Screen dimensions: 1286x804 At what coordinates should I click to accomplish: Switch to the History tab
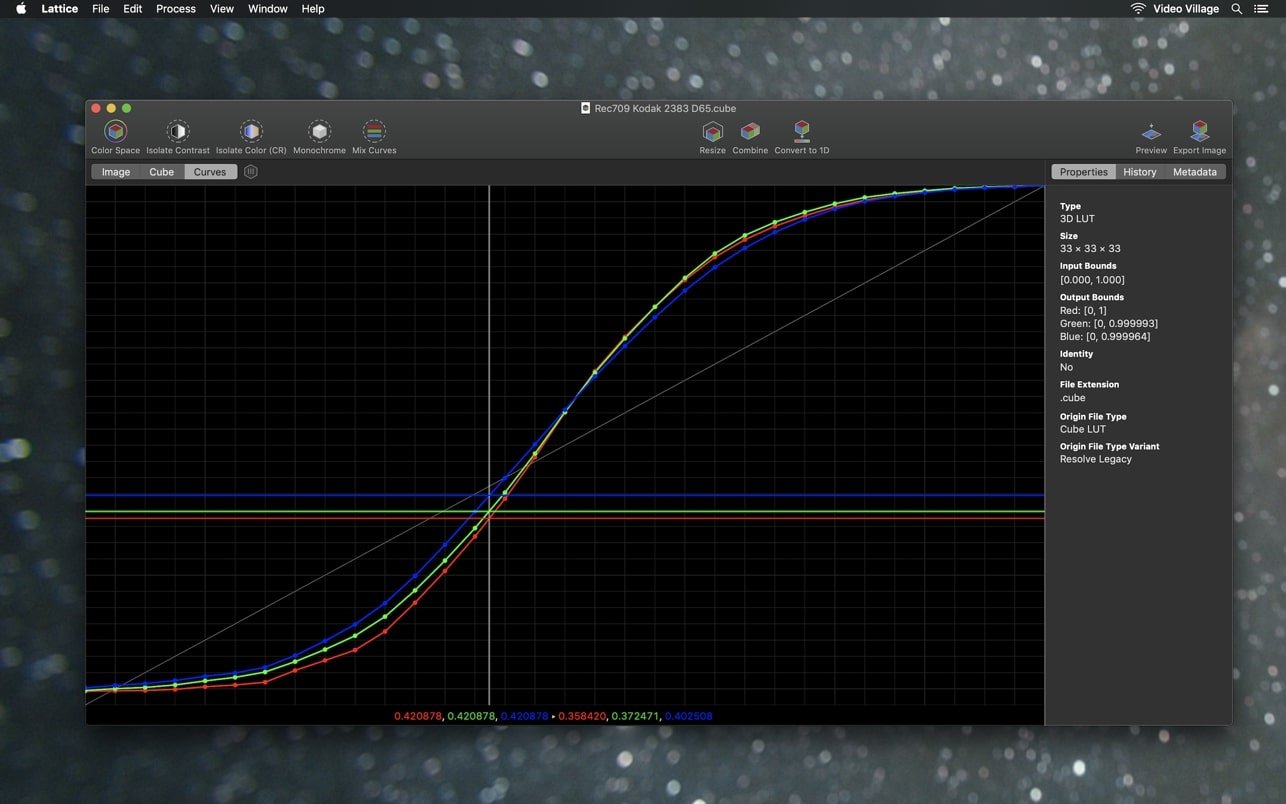pos(1139,172)
